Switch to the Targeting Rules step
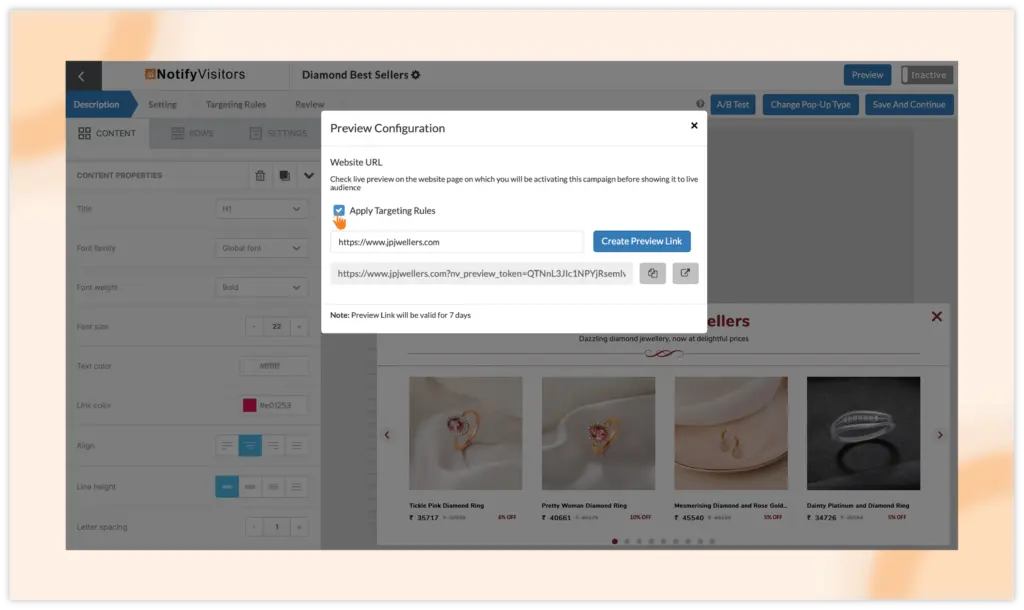Screen dimensions: 1024x610 coord(235,104)
